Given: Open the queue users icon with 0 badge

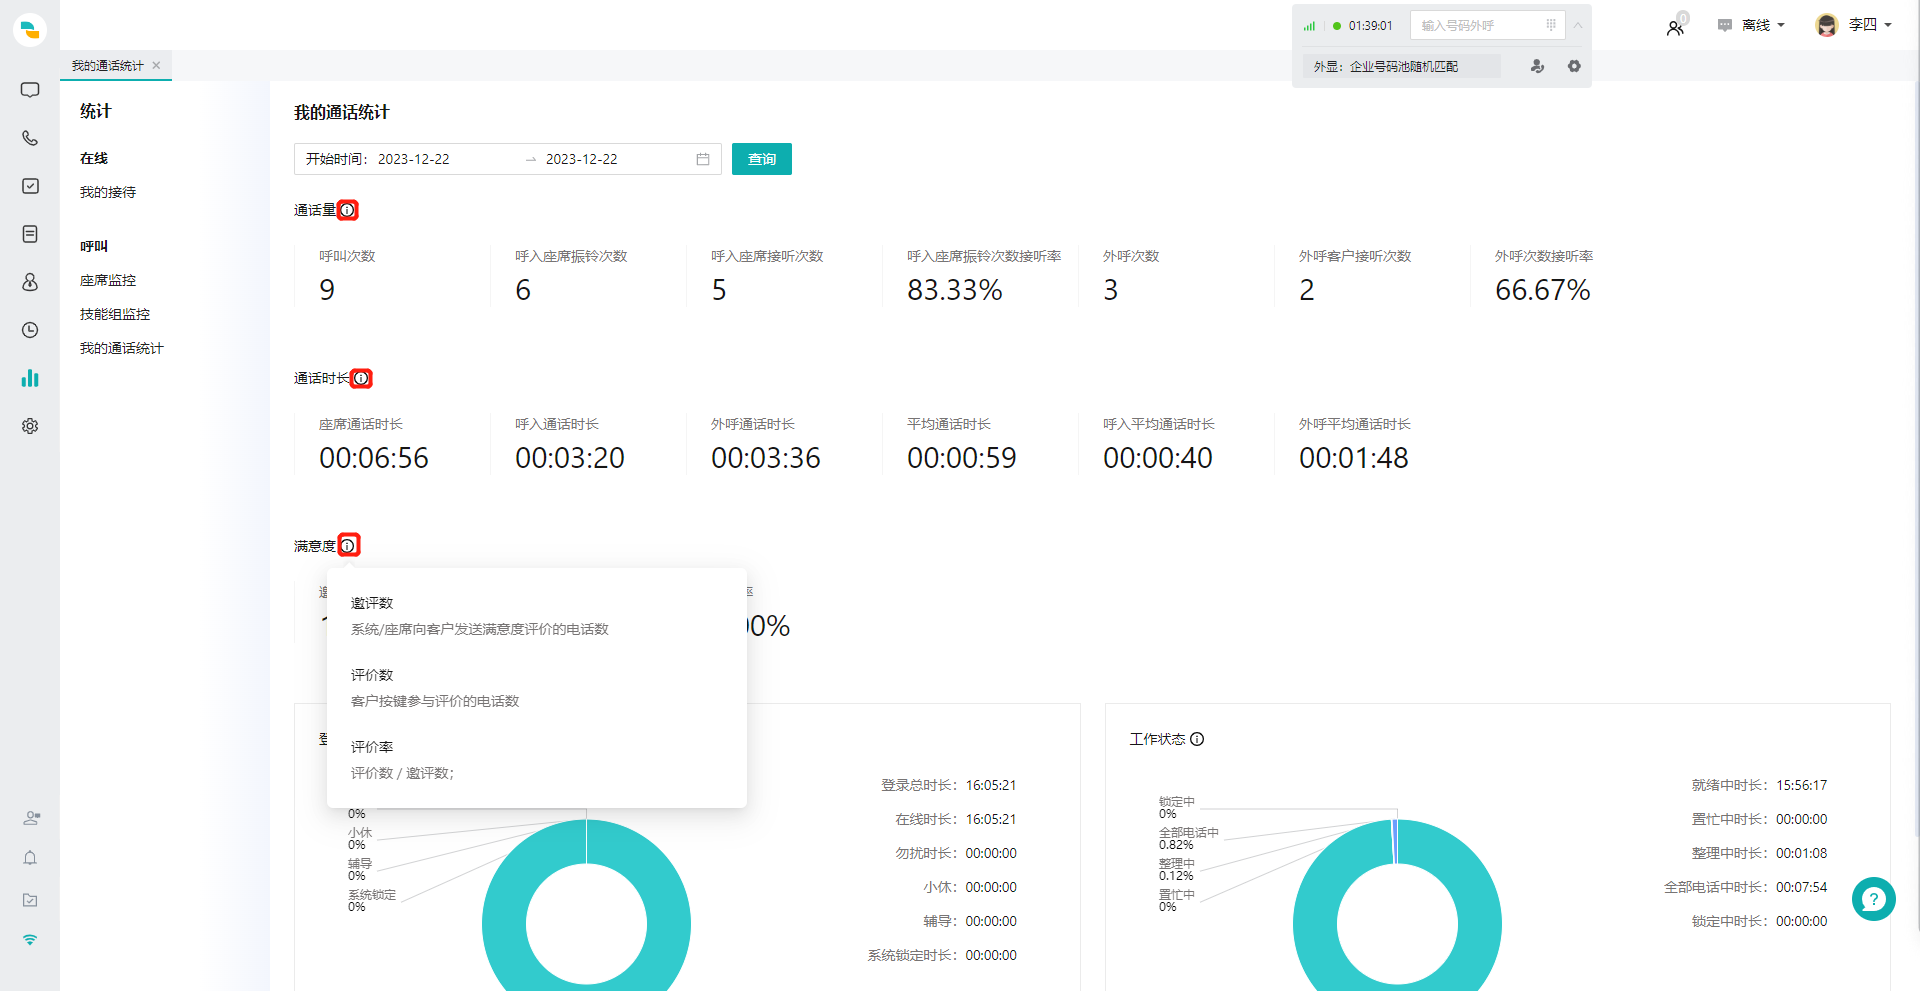Looking at the screenshot, I should tap(1676, 26).
